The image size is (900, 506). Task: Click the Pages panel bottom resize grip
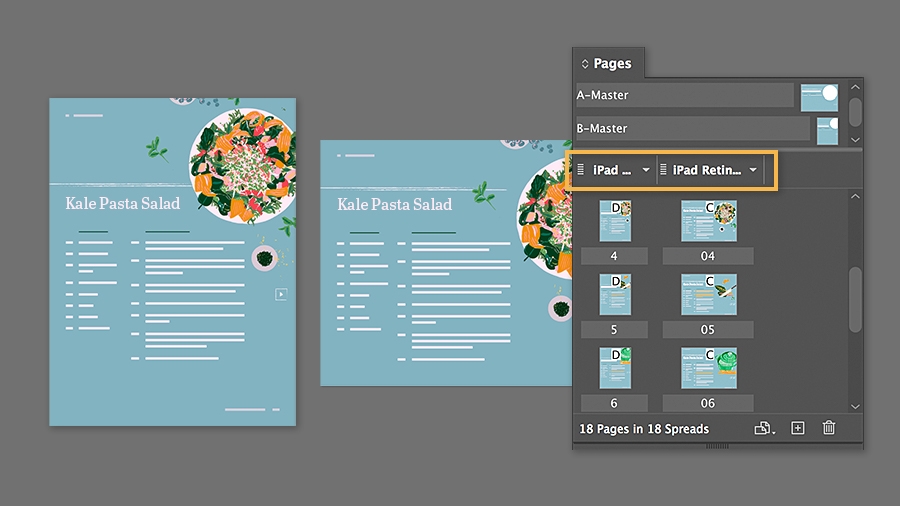pos(717,446)
